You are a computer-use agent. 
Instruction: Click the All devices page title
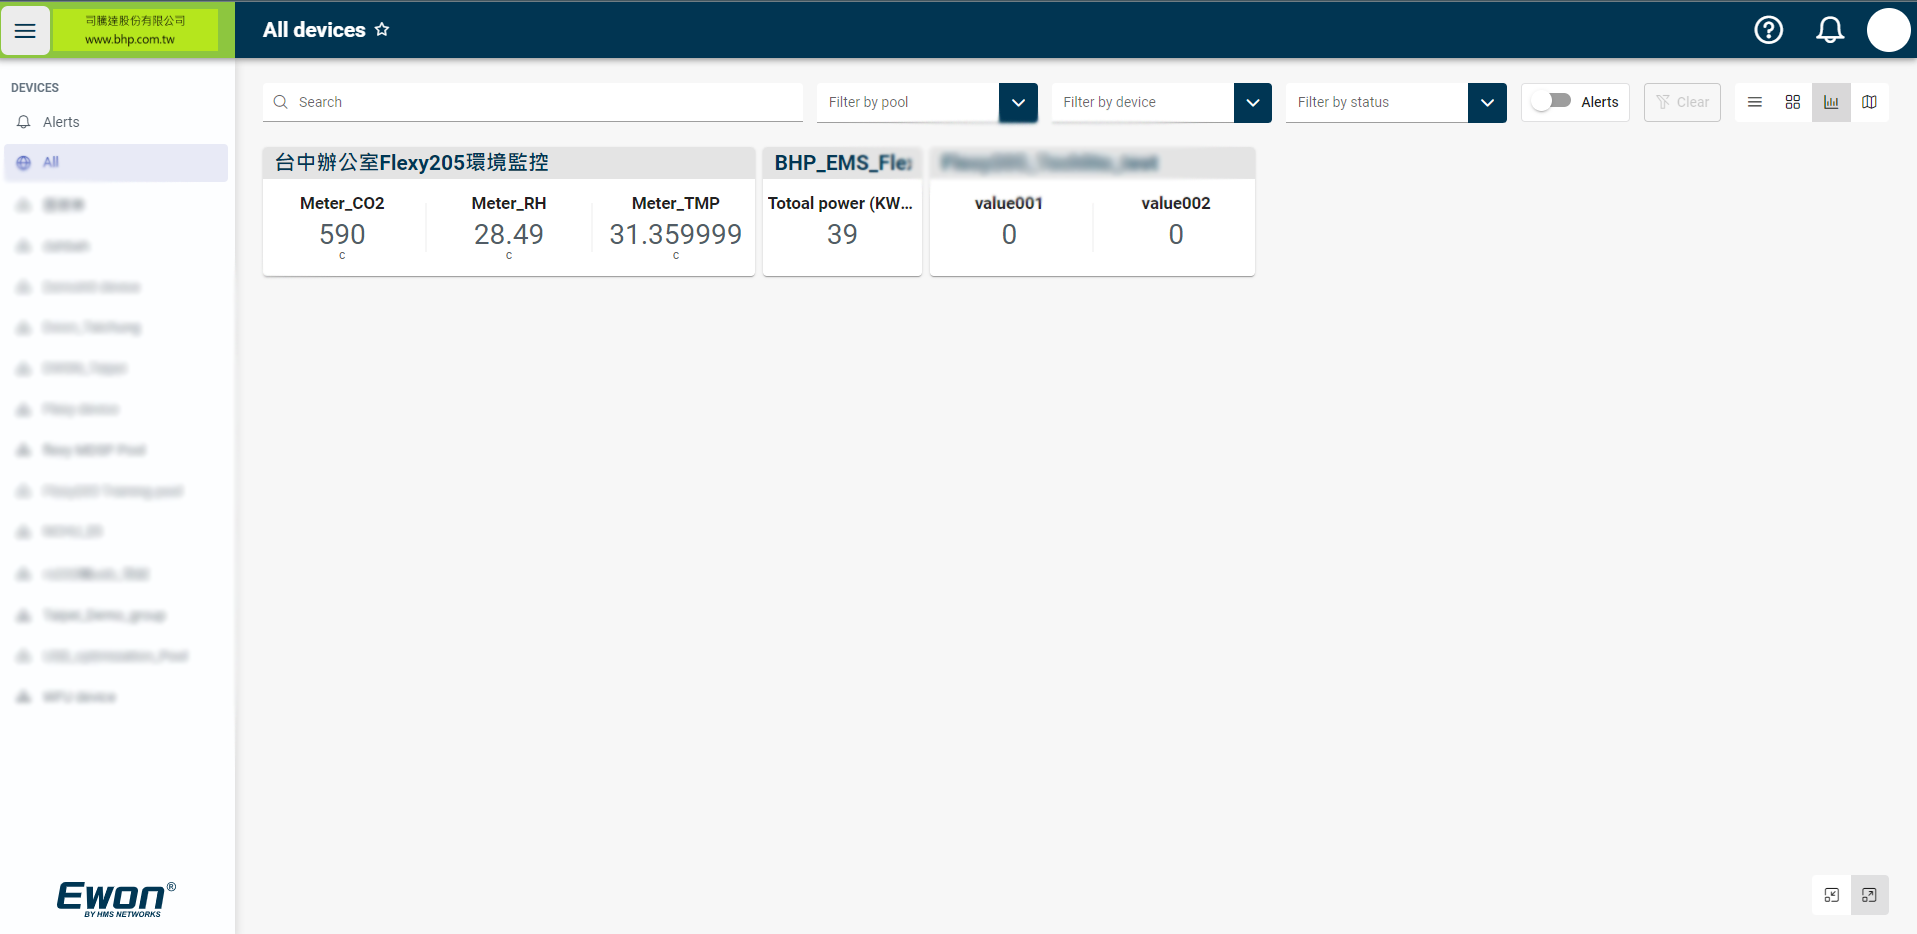pos(314,30)
